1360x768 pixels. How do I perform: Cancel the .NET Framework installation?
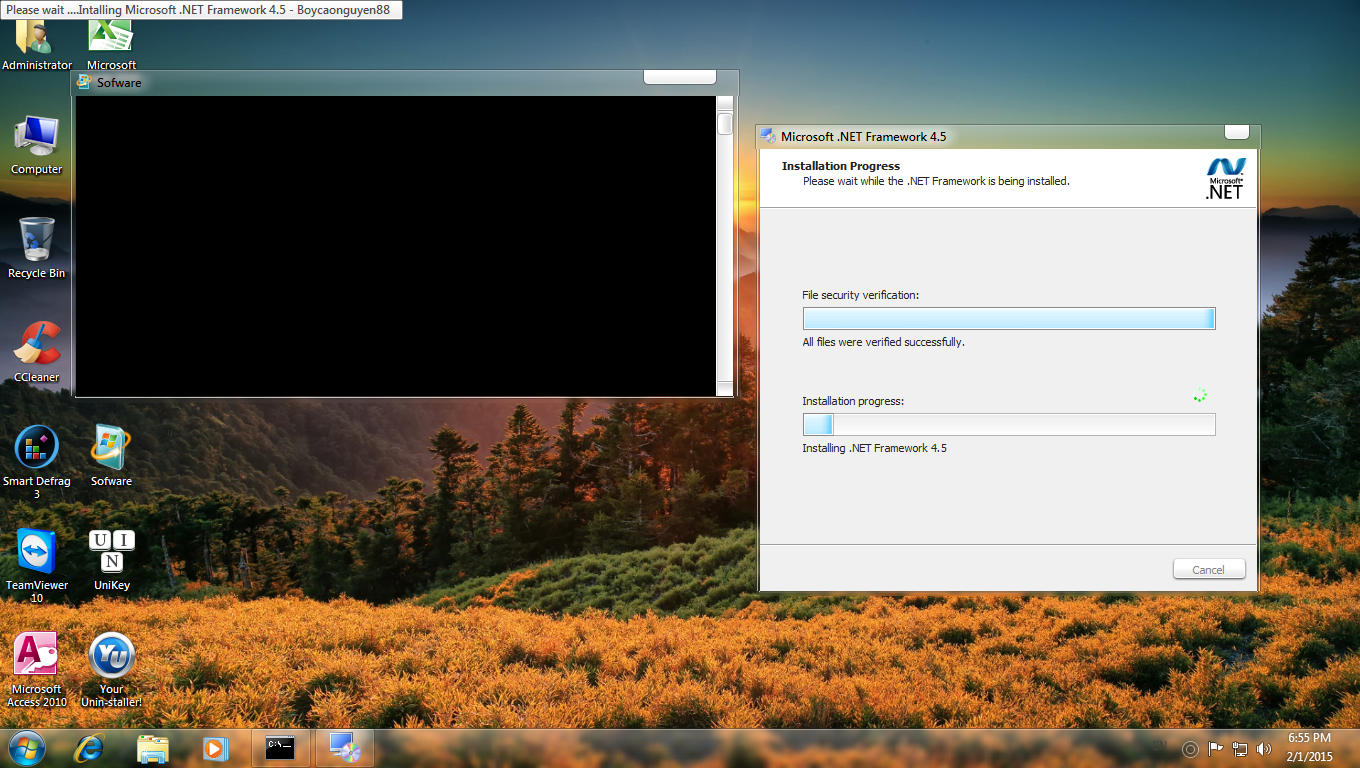coord(1209,569)
